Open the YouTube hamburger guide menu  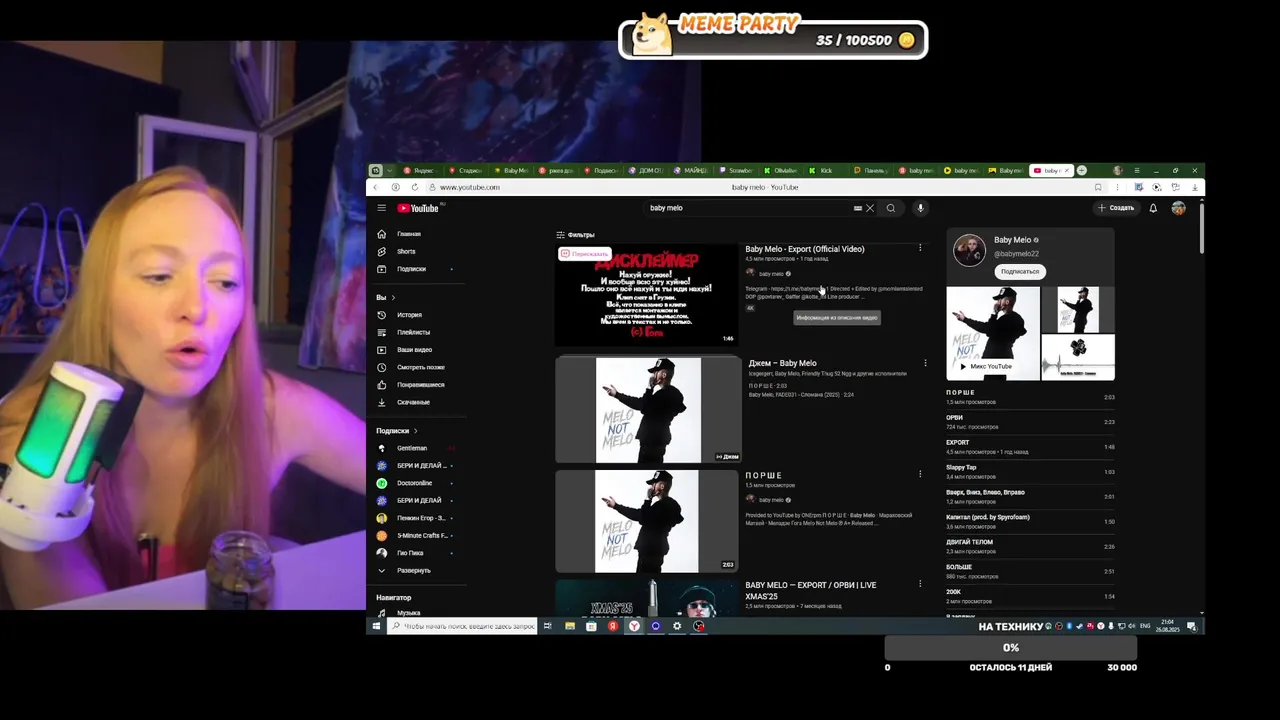pyautogui.click(x=381, y=208)
